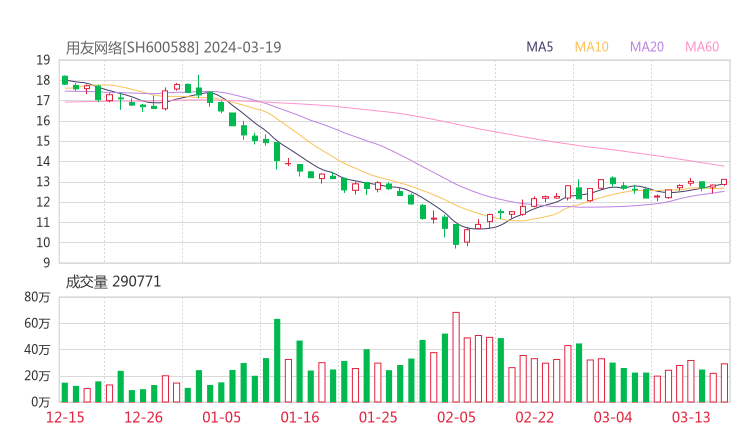Click the MA5 legend label

point(539,47)
